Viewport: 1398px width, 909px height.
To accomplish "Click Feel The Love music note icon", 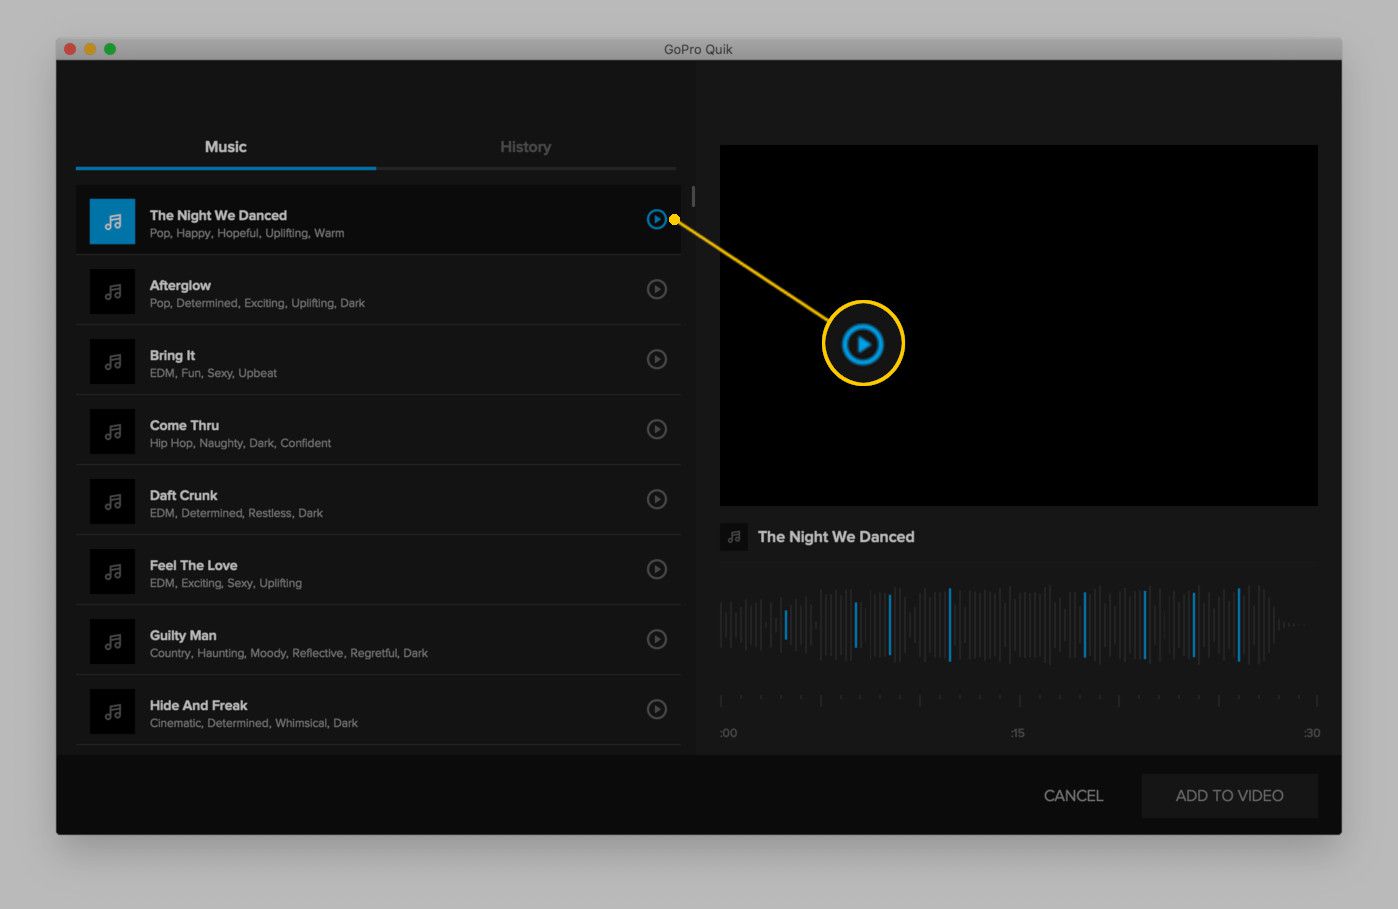I will click(x=112, y=571).
